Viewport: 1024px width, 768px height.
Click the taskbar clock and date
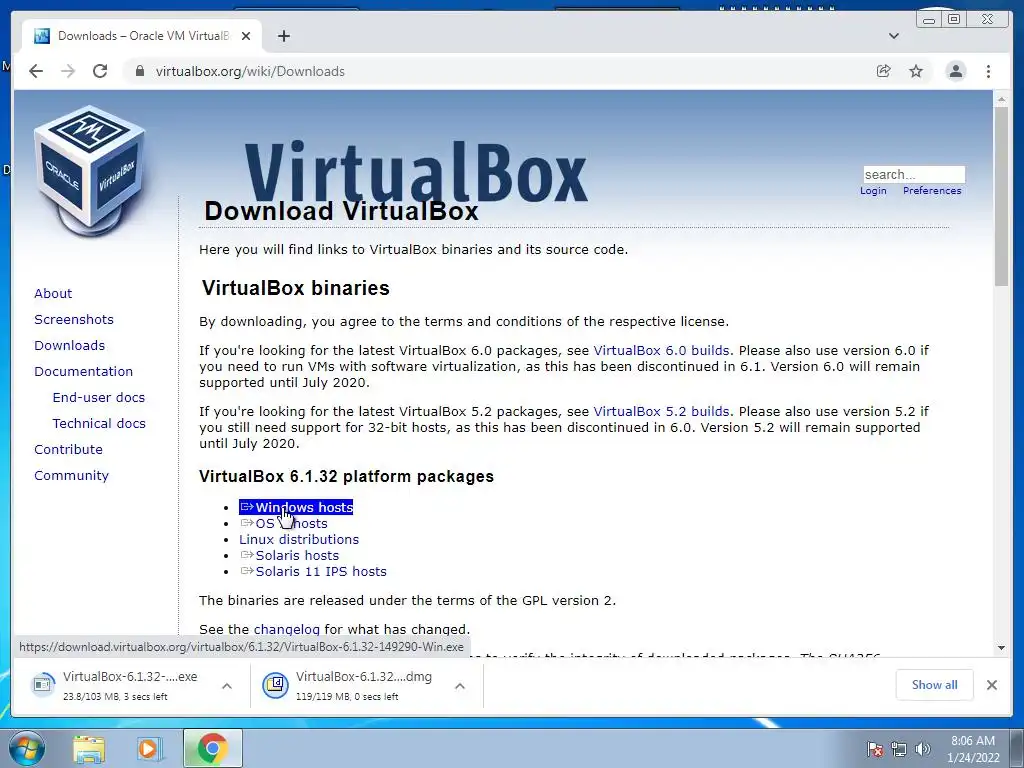973,749
